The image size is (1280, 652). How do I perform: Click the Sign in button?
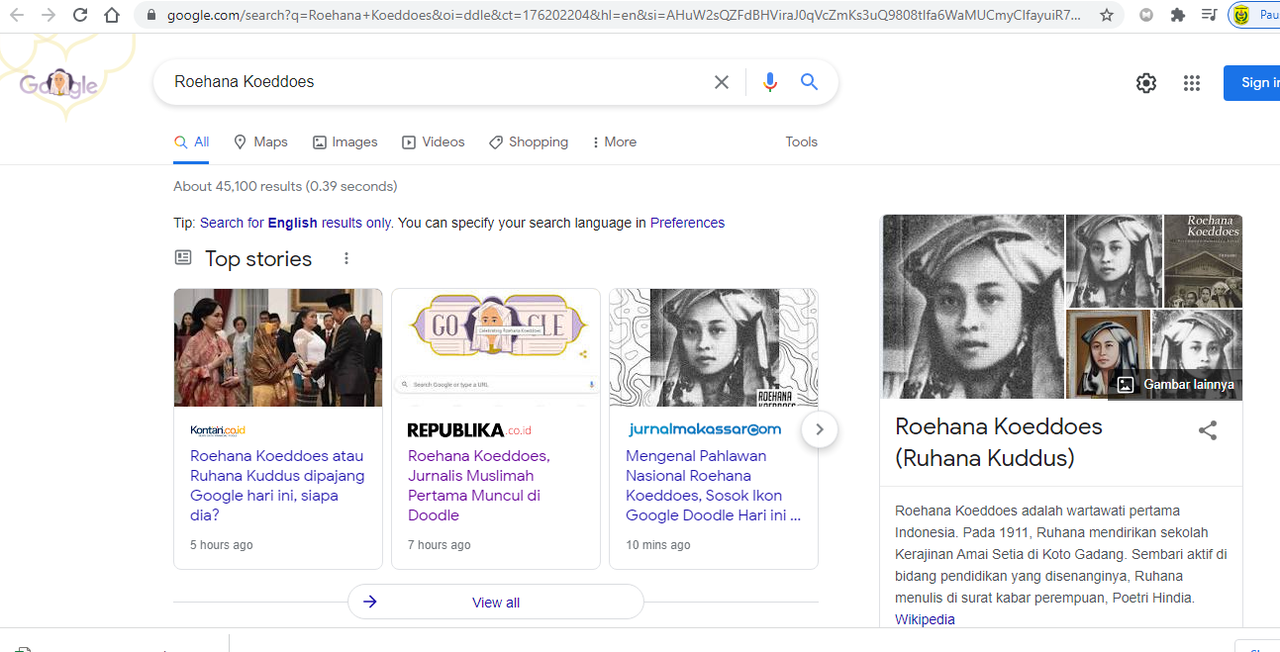point(1252,83)
